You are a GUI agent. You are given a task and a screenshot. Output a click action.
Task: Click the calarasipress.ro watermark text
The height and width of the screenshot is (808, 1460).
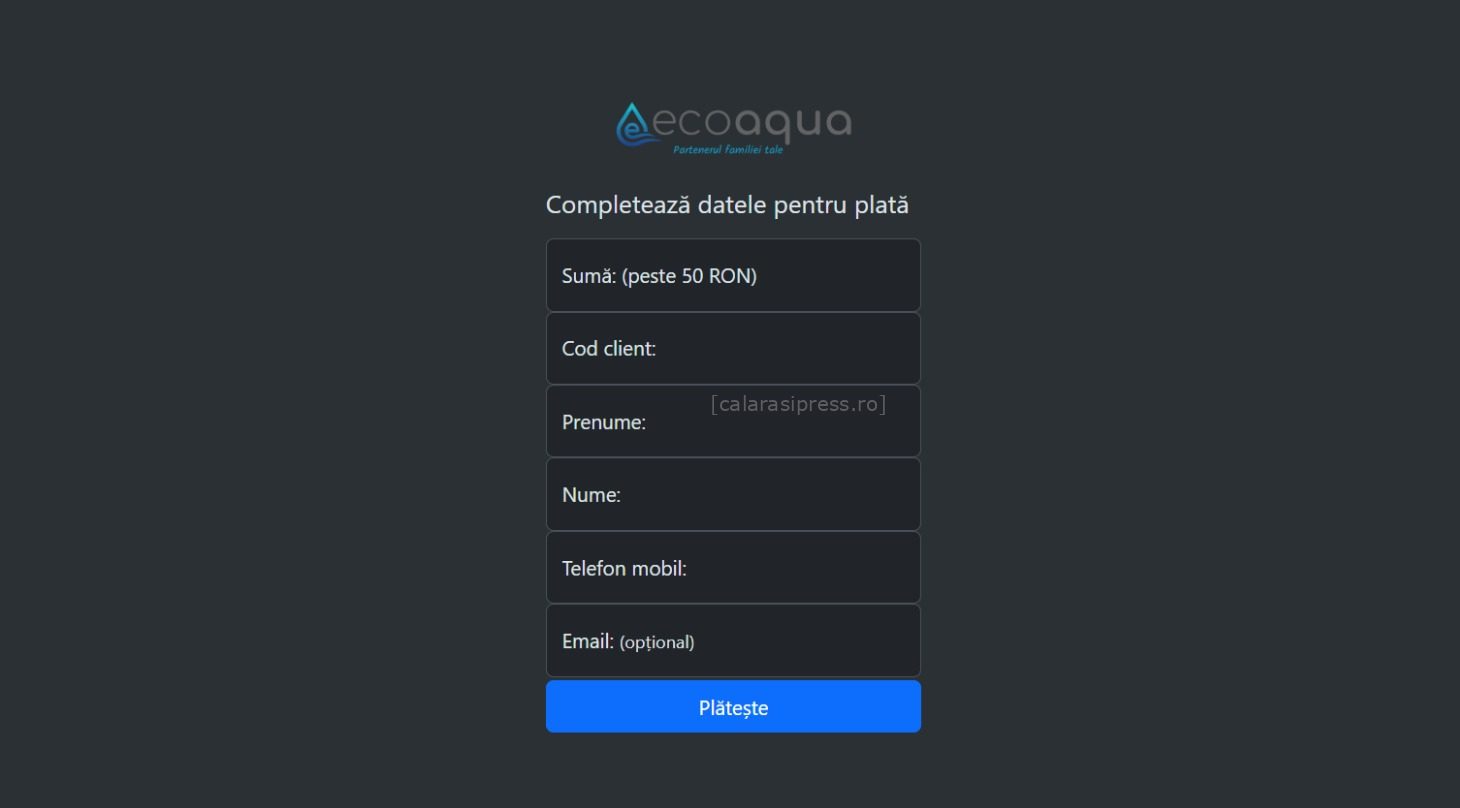[798, 404]
